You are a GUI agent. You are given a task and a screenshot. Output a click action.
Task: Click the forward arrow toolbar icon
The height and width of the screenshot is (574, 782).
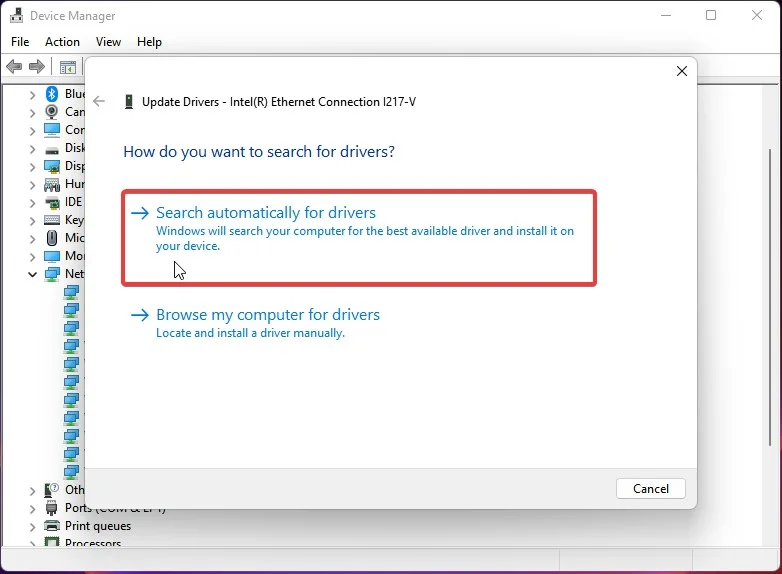point(37,66)
